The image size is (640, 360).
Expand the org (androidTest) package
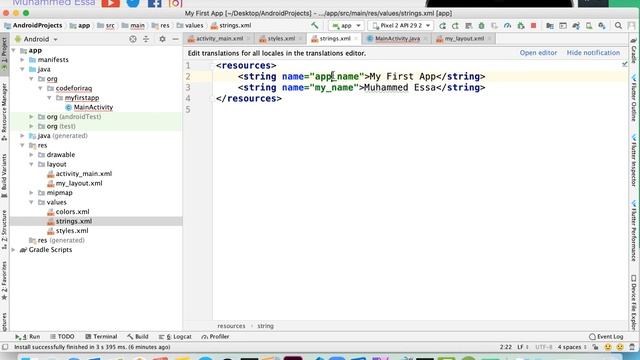coord(32,117)
